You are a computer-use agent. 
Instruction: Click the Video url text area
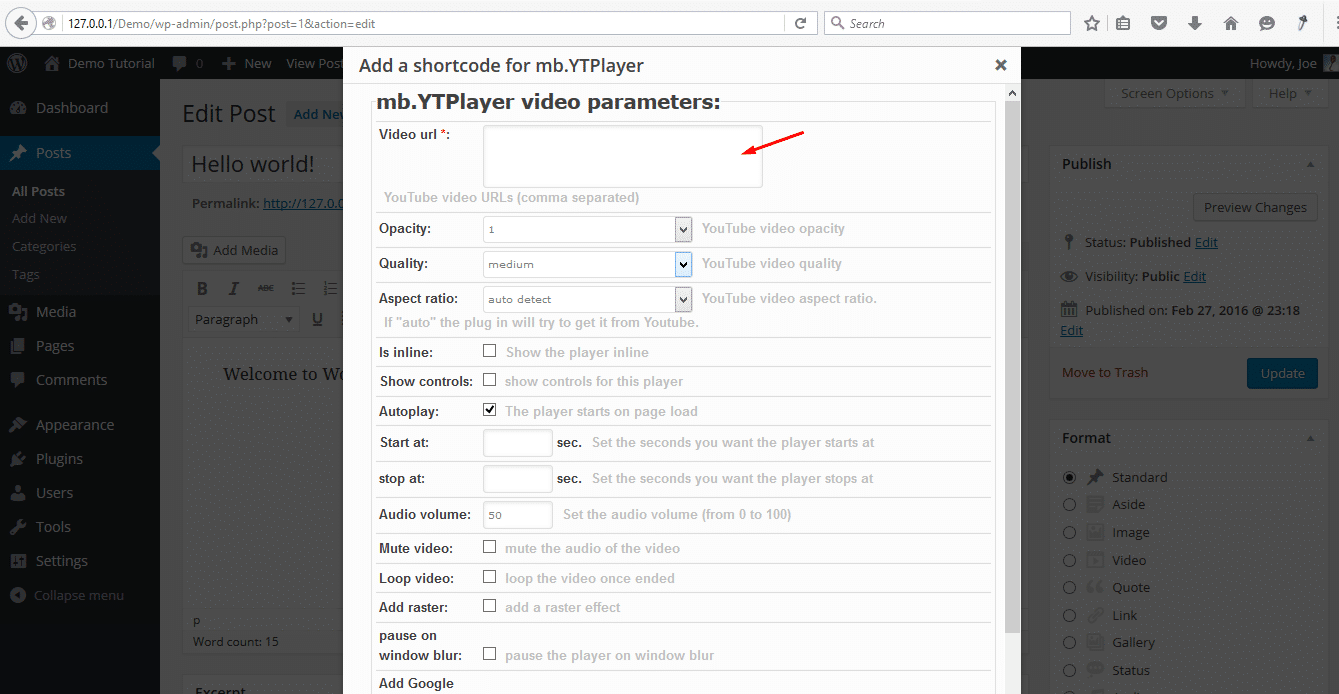pos(622,156)
